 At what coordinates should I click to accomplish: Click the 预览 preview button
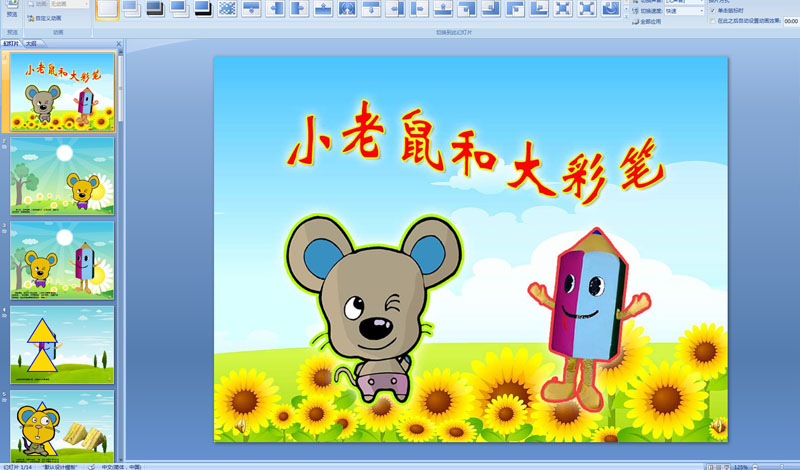click(12, 9)
